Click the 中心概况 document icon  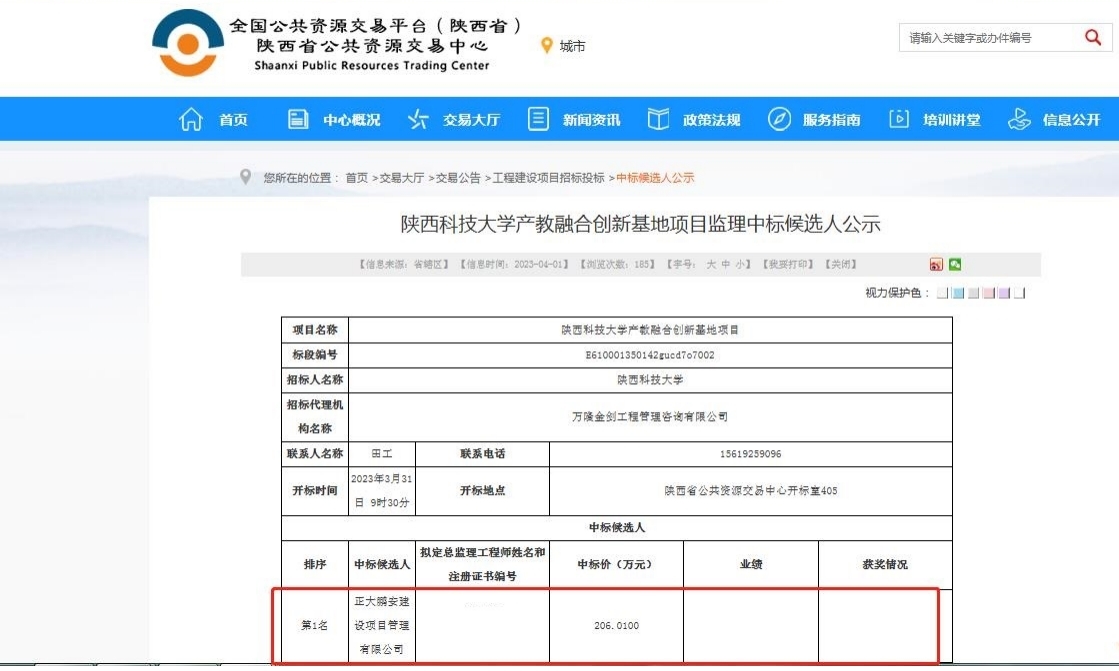click(298, 119)
